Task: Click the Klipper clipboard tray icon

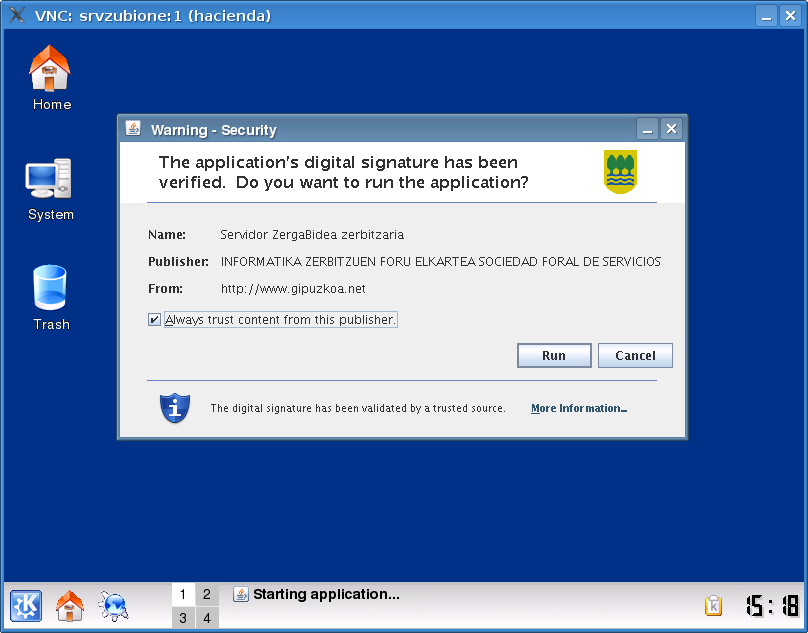Action: point(713,606)
